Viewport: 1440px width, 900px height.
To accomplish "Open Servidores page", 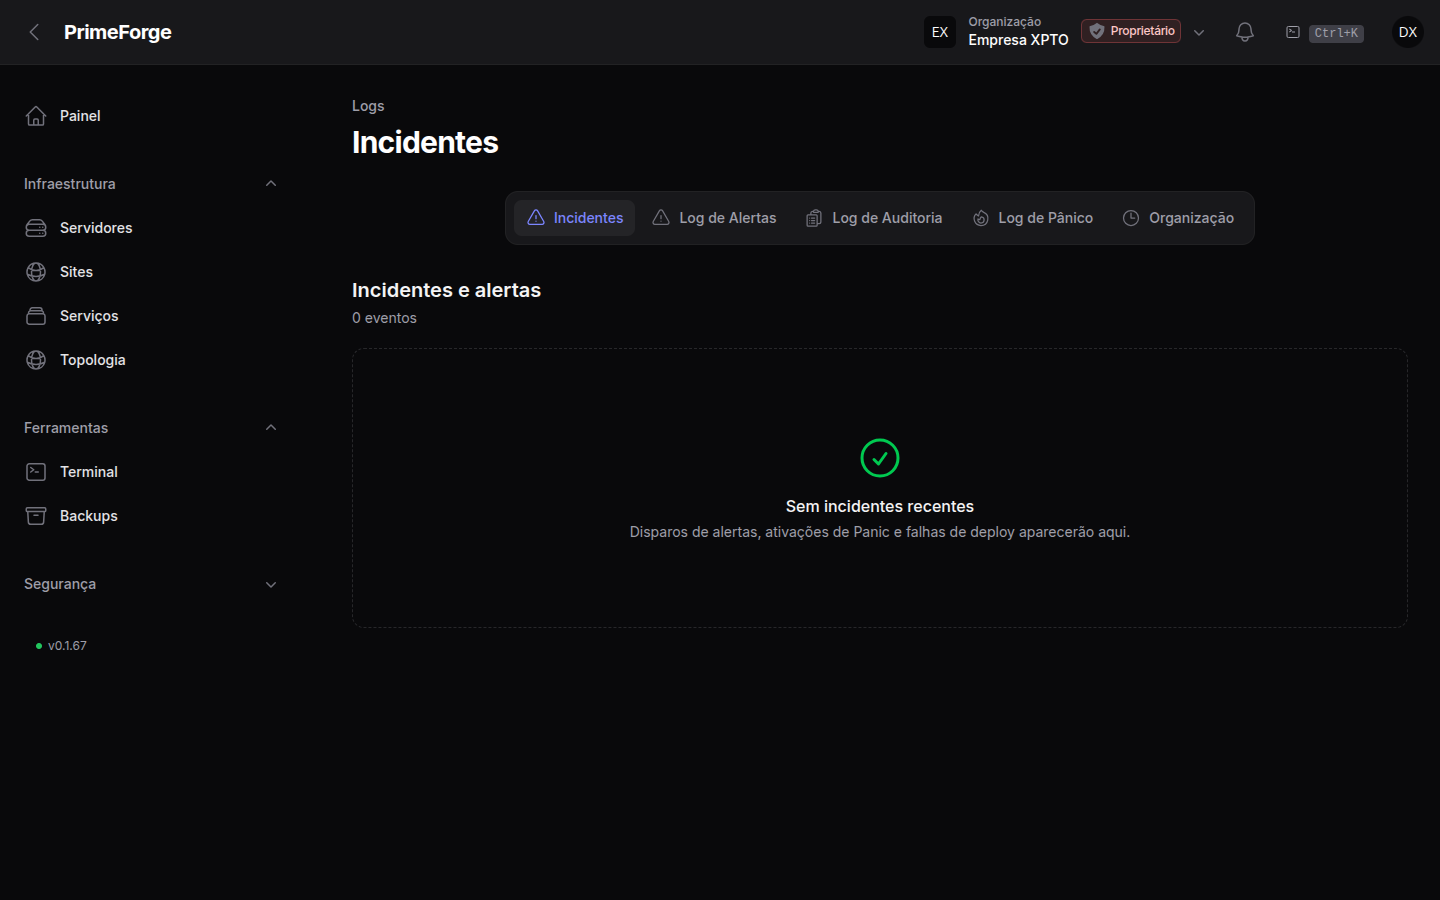I will (150, 228).
